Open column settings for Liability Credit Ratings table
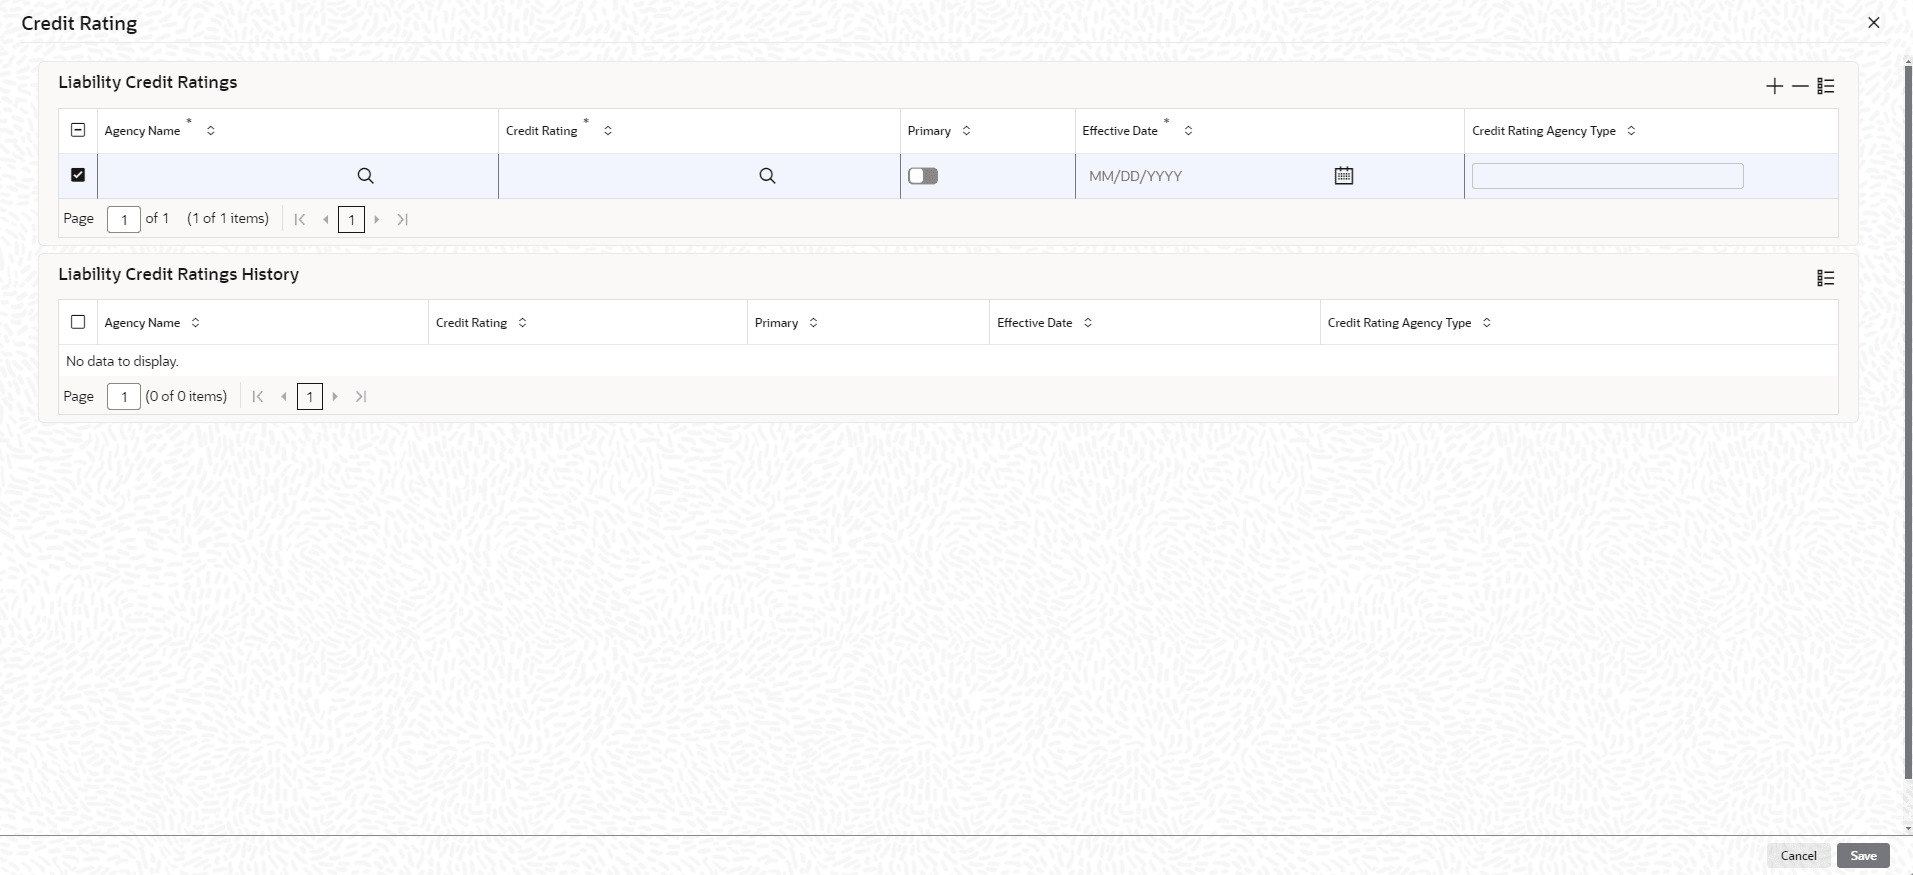This screenshot has width=1913, height=875. click(1826, 86)
